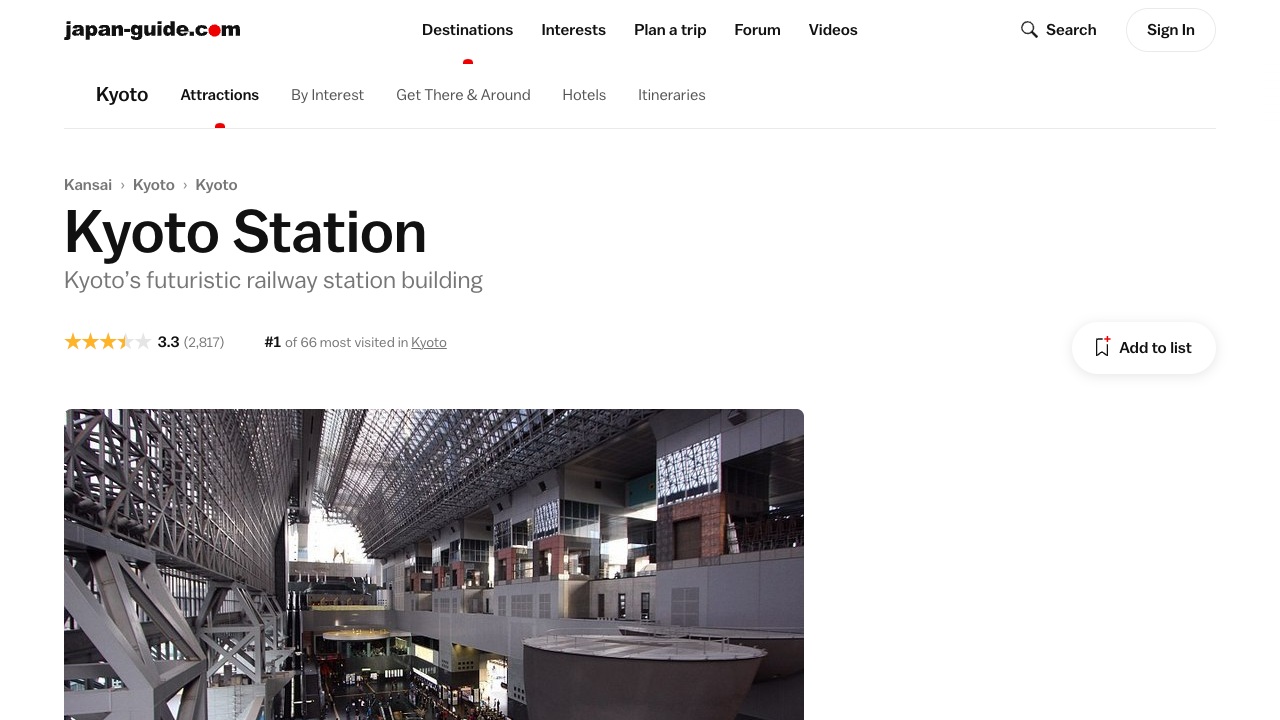Viewport: 1280px width, 720px height.
Task: Open the Videos section
Action: (x=833, y=30)
